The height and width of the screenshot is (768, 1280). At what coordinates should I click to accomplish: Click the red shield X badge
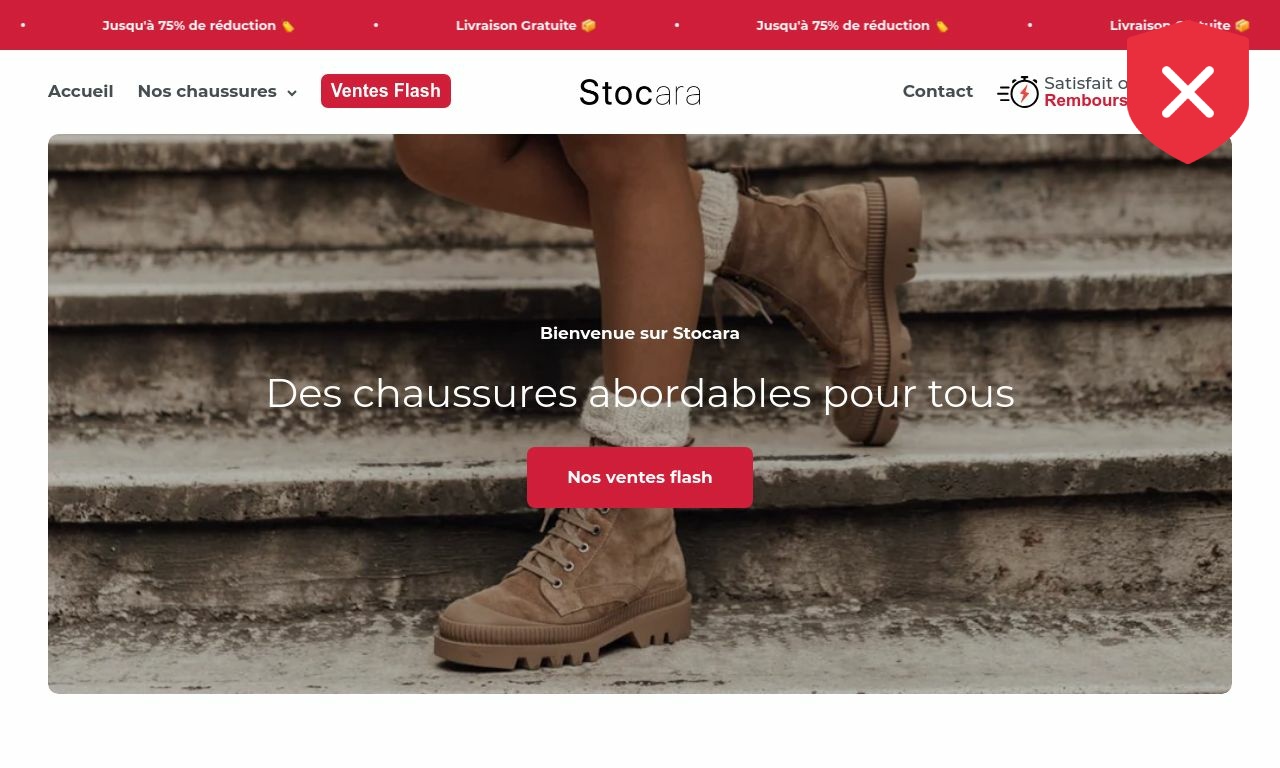1188,92
